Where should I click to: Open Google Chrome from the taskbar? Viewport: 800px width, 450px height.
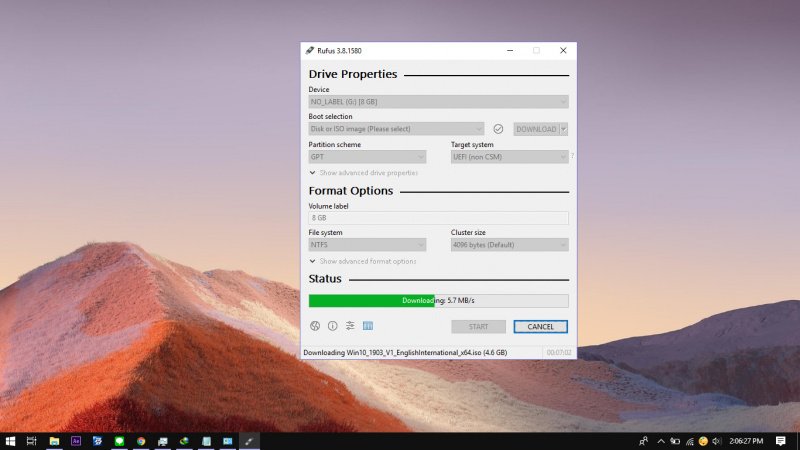click(141, 441)
